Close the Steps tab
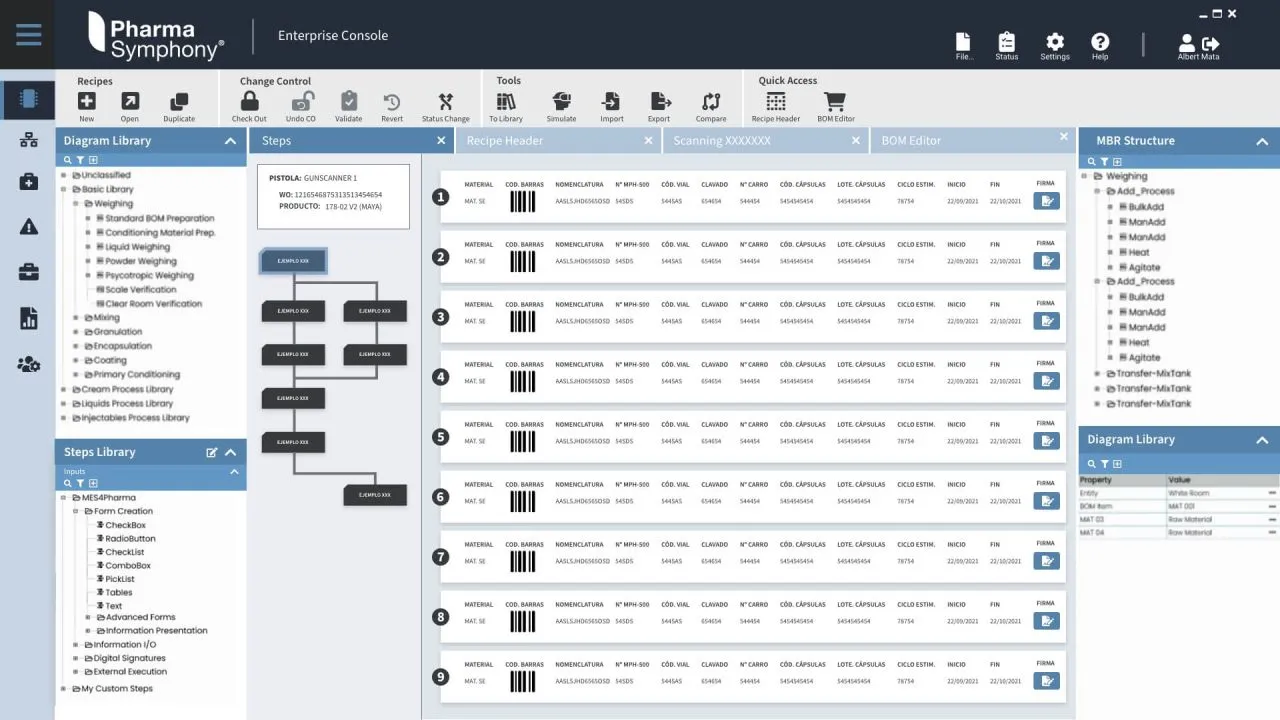 [441, 141]
